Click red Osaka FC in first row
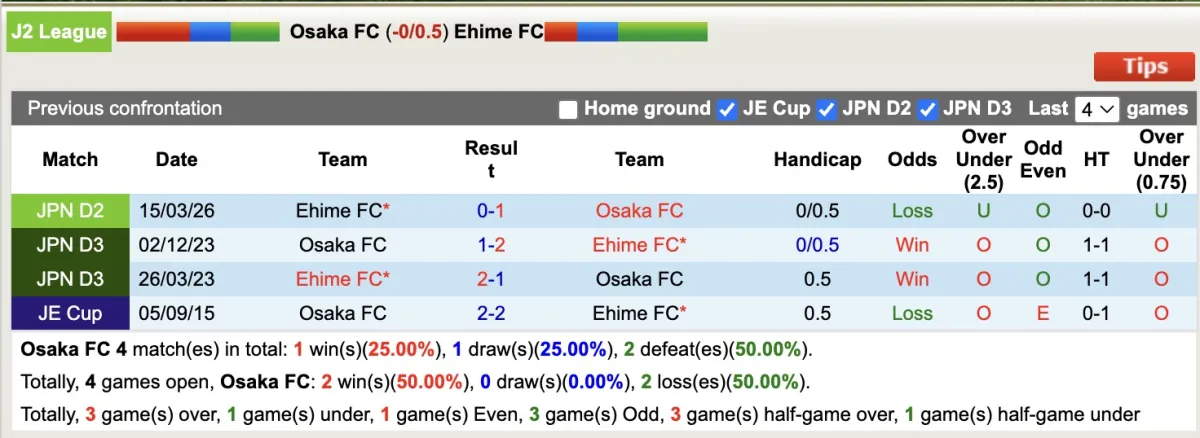This screenshot has height=438, width=1200. (x=639, y=211)
